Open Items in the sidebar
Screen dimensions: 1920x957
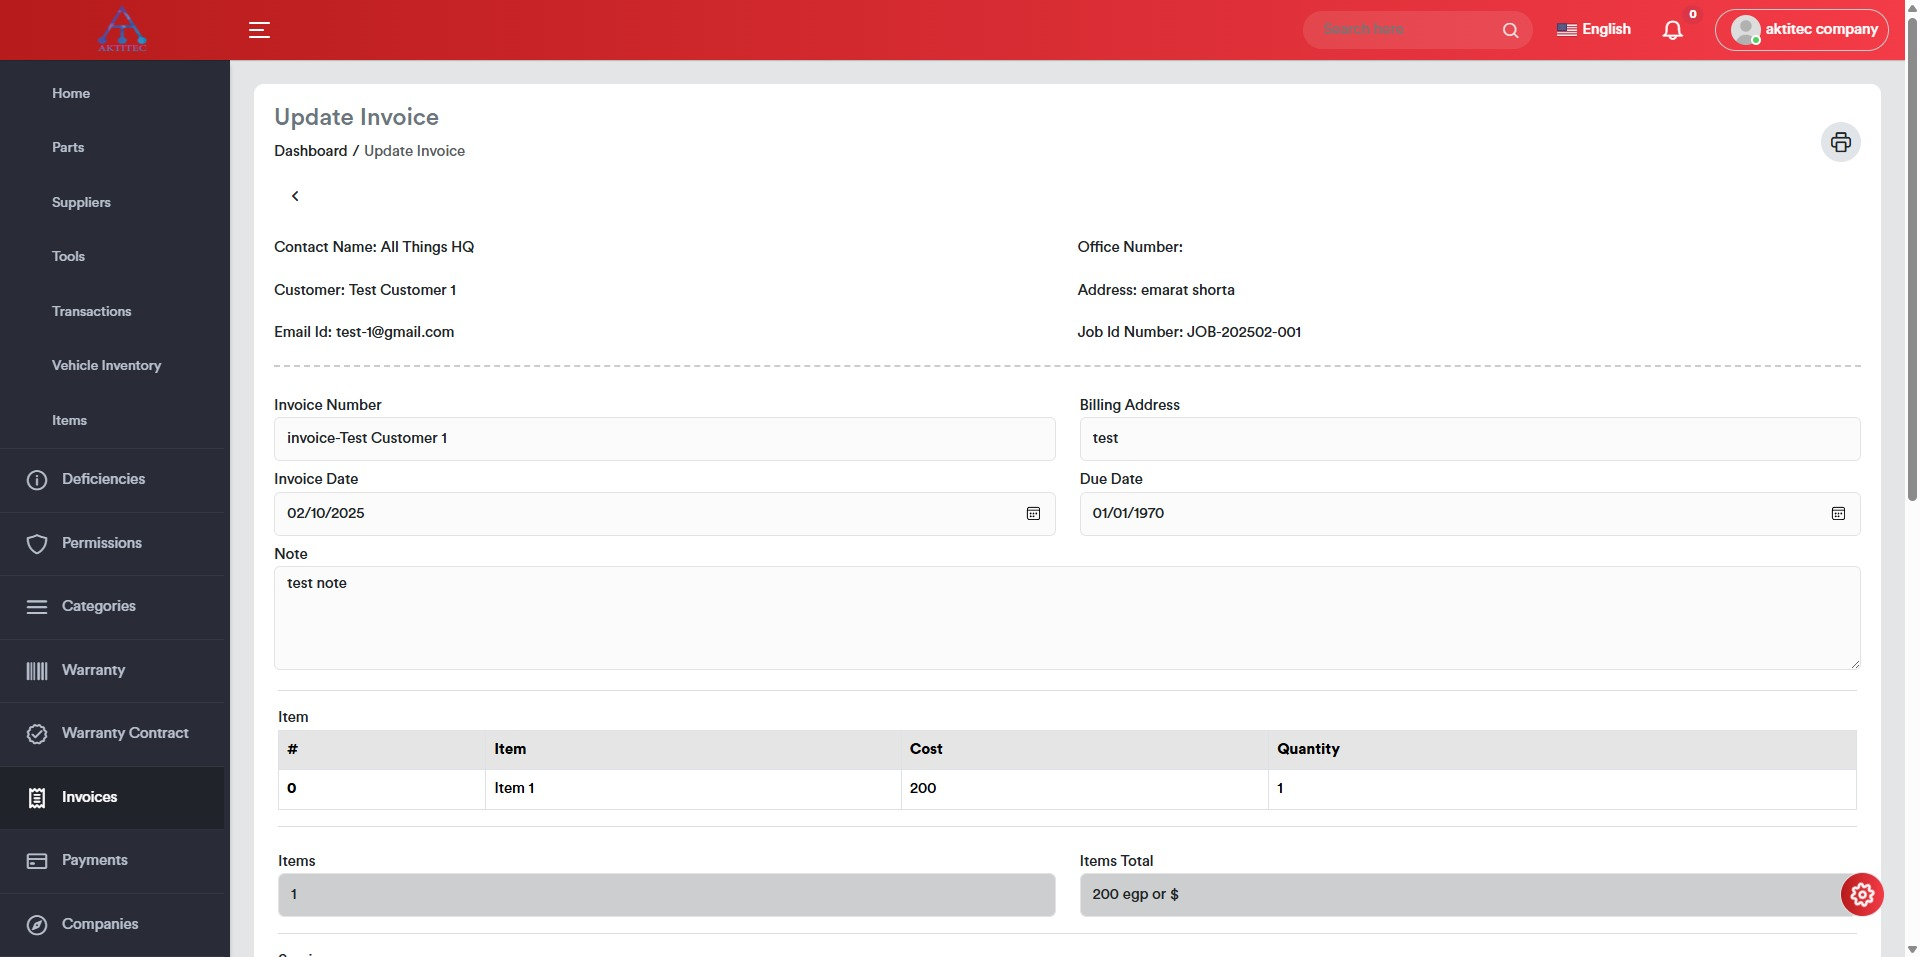coord(69,420)
